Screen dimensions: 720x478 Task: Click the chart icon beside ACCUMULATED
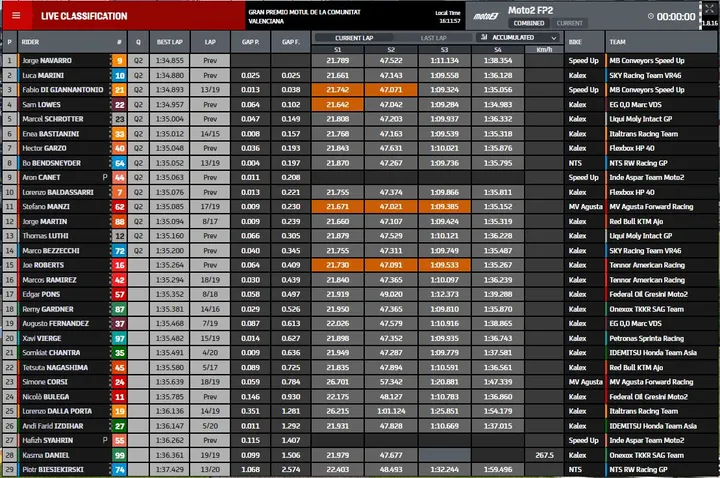pyautogui.click(x=484, y=37)
